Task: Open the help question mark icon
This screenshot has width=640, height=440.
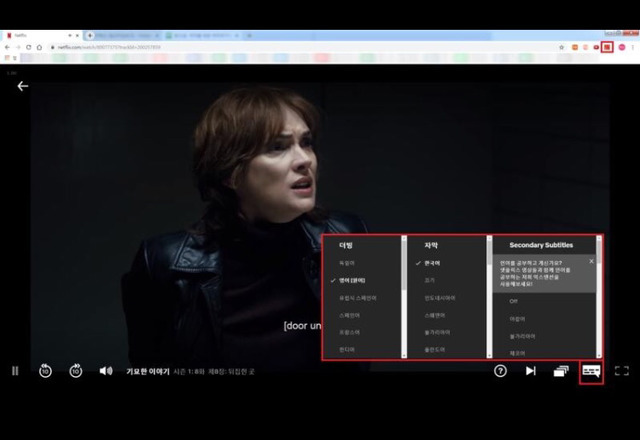Action: click(x=500, y=371)
